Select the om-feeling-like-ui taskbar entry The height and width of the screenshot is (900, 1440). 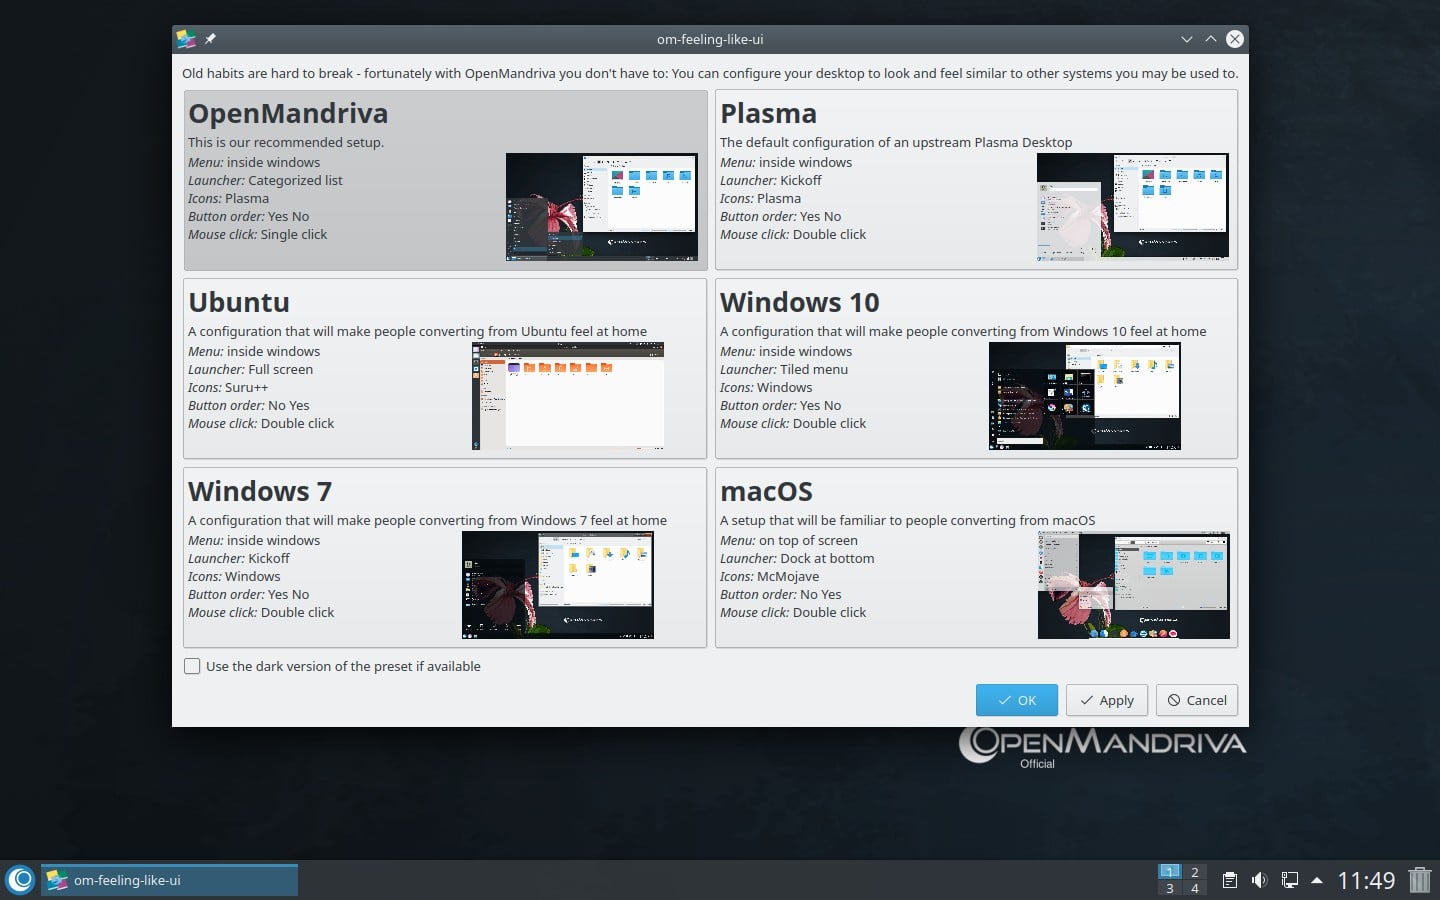tap(170, 880)
